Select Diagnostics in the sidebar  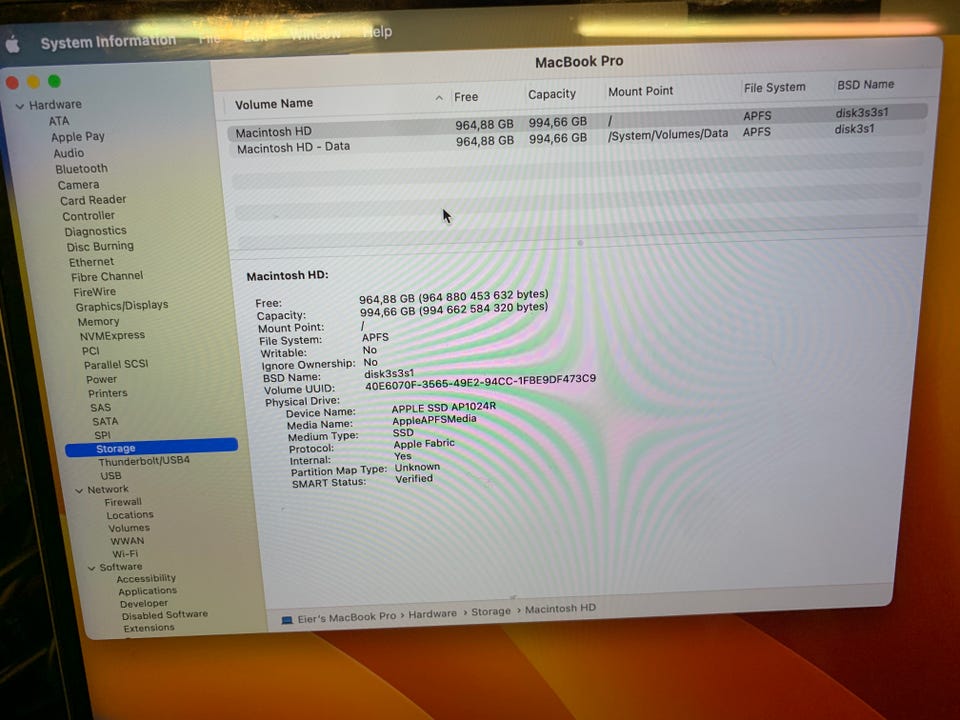96,231
